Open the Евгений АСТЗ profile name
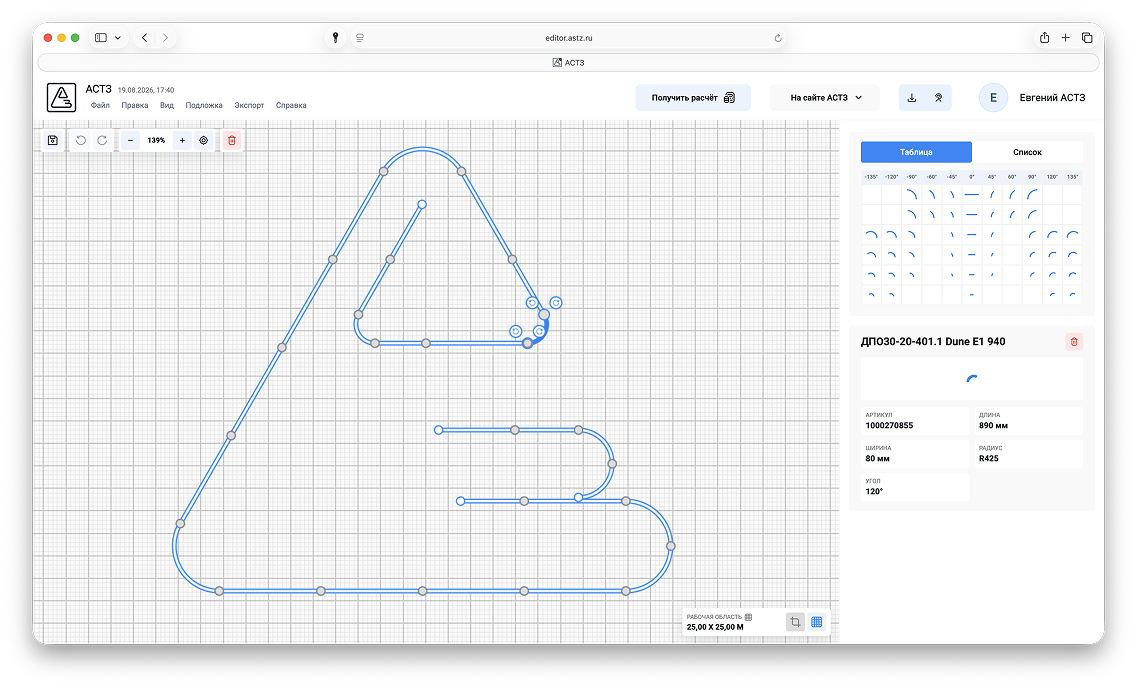This screenshot has width=1137, height=688. tap(1052, 98)
